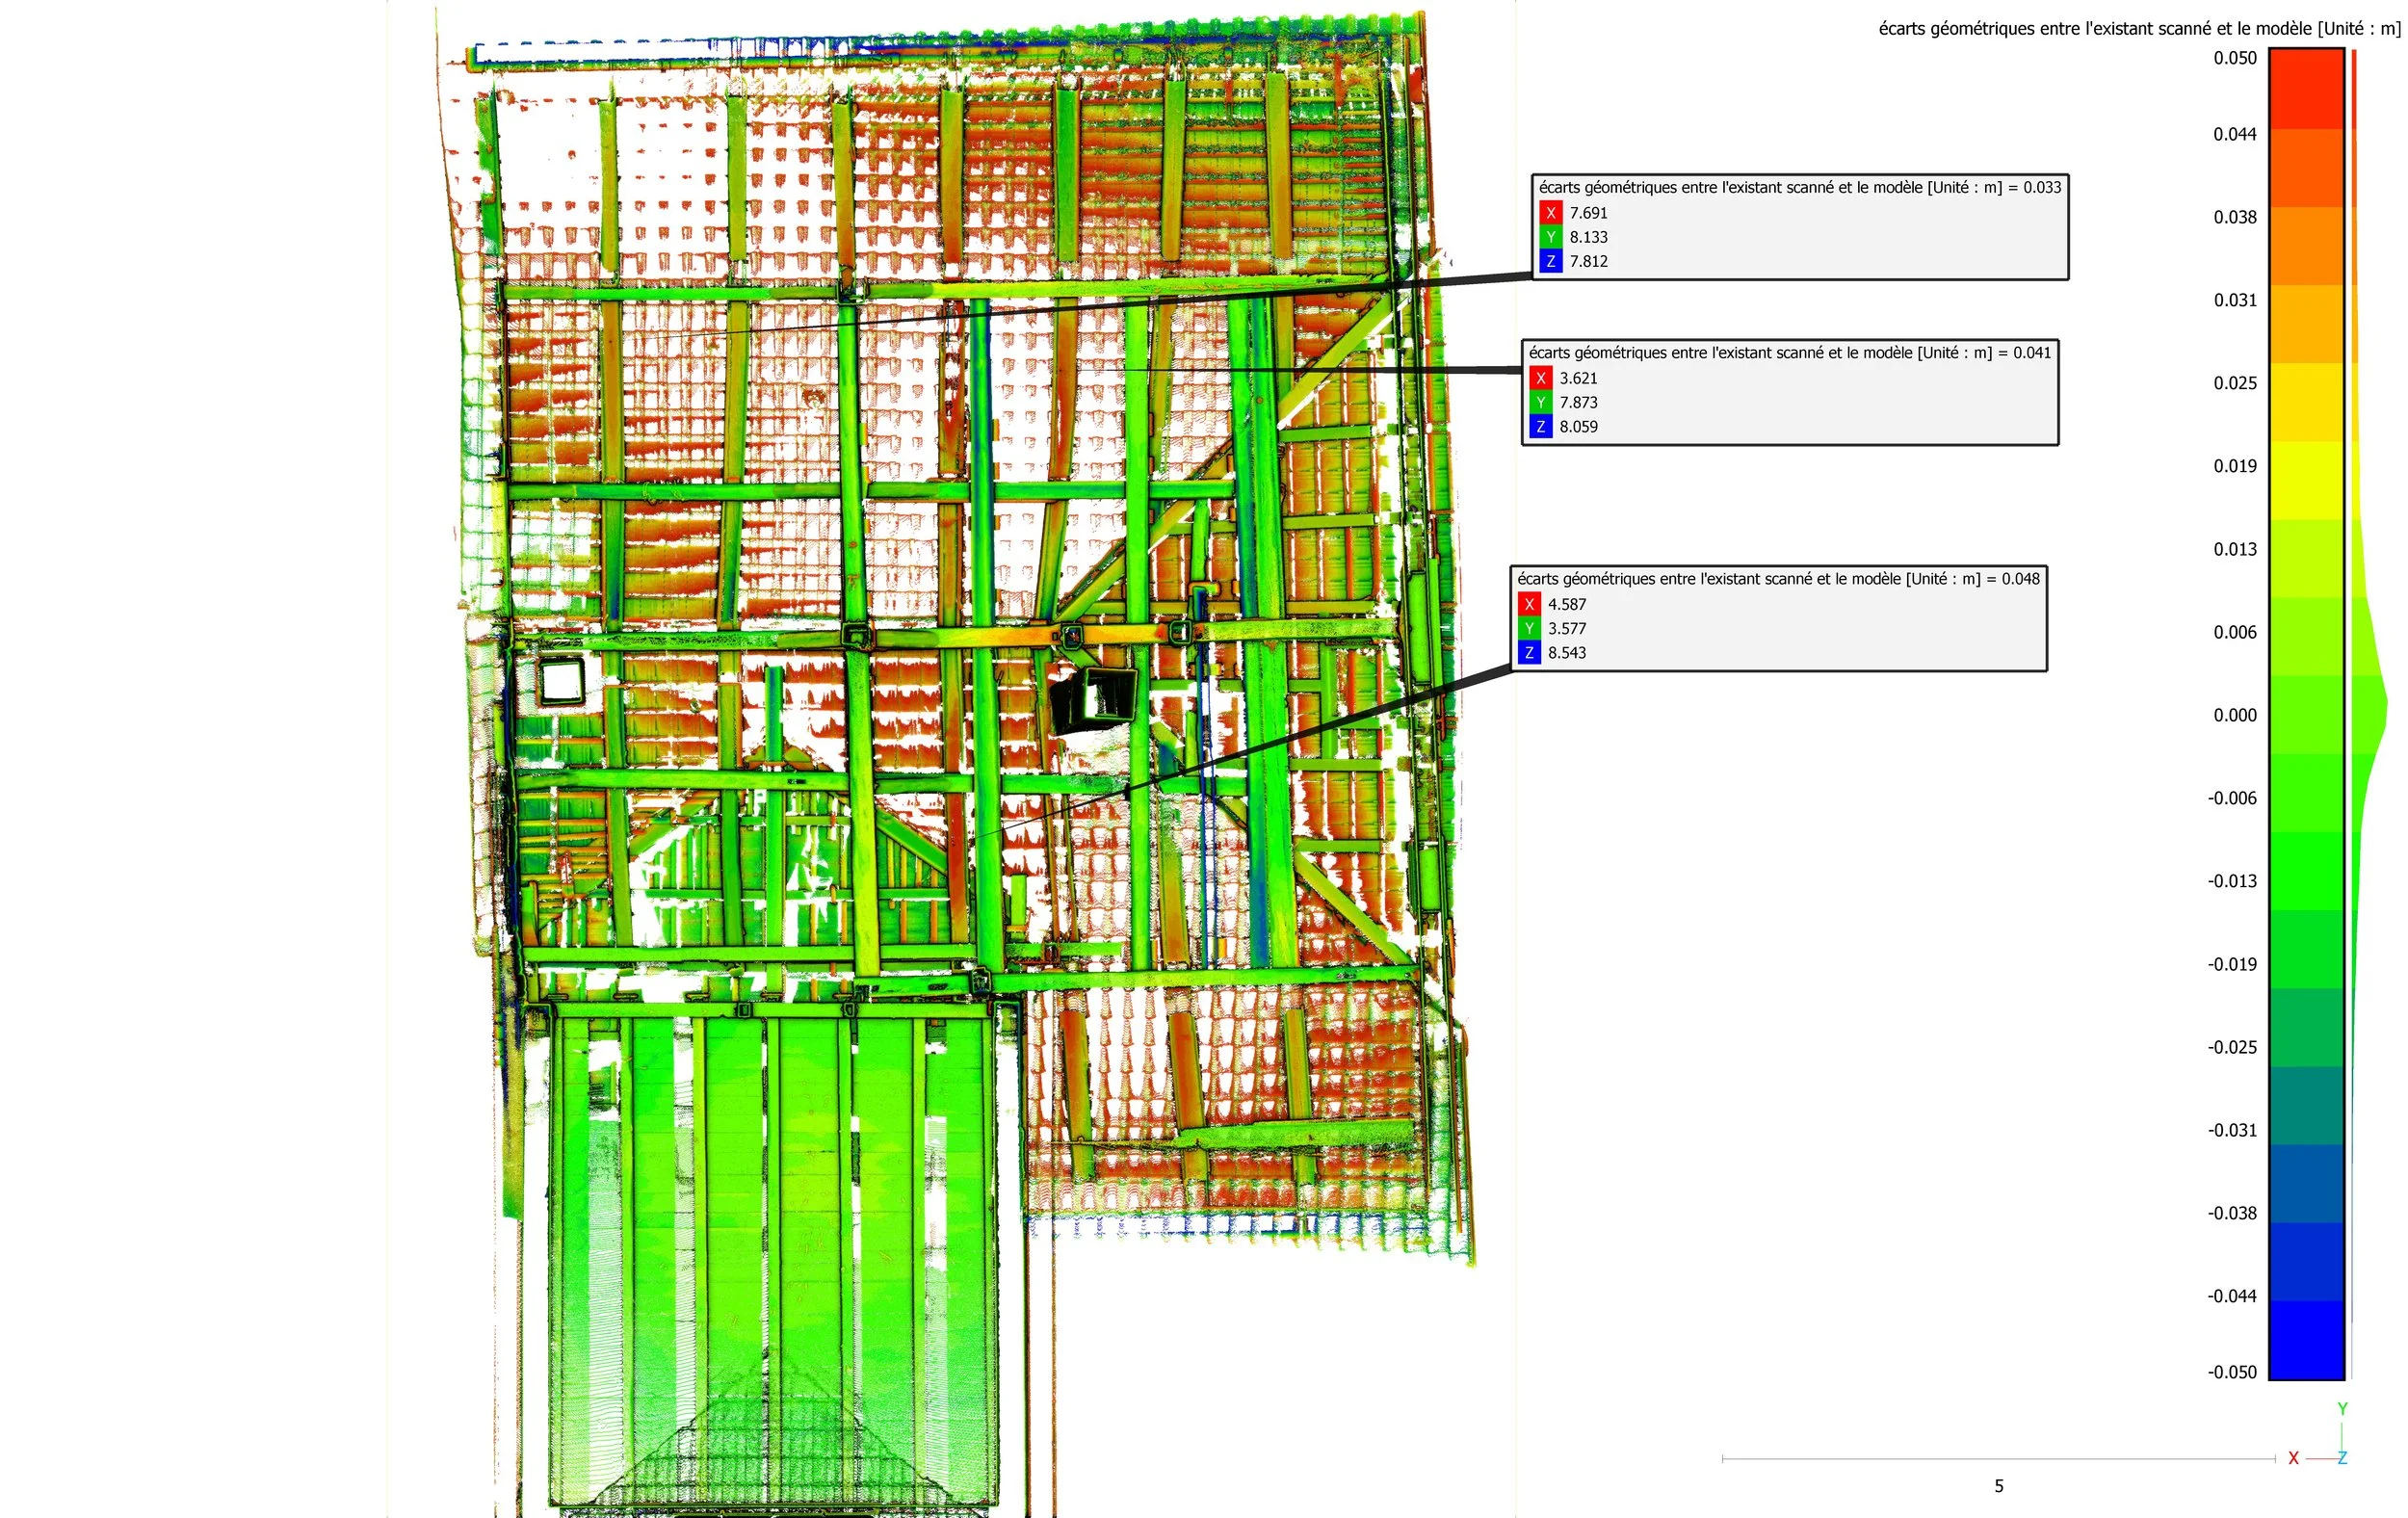The height and width of the screenshot is (1518, 2408).
Task: Click the blue Z icon in the 0.048 annotation
Action: coord(1529,653)
